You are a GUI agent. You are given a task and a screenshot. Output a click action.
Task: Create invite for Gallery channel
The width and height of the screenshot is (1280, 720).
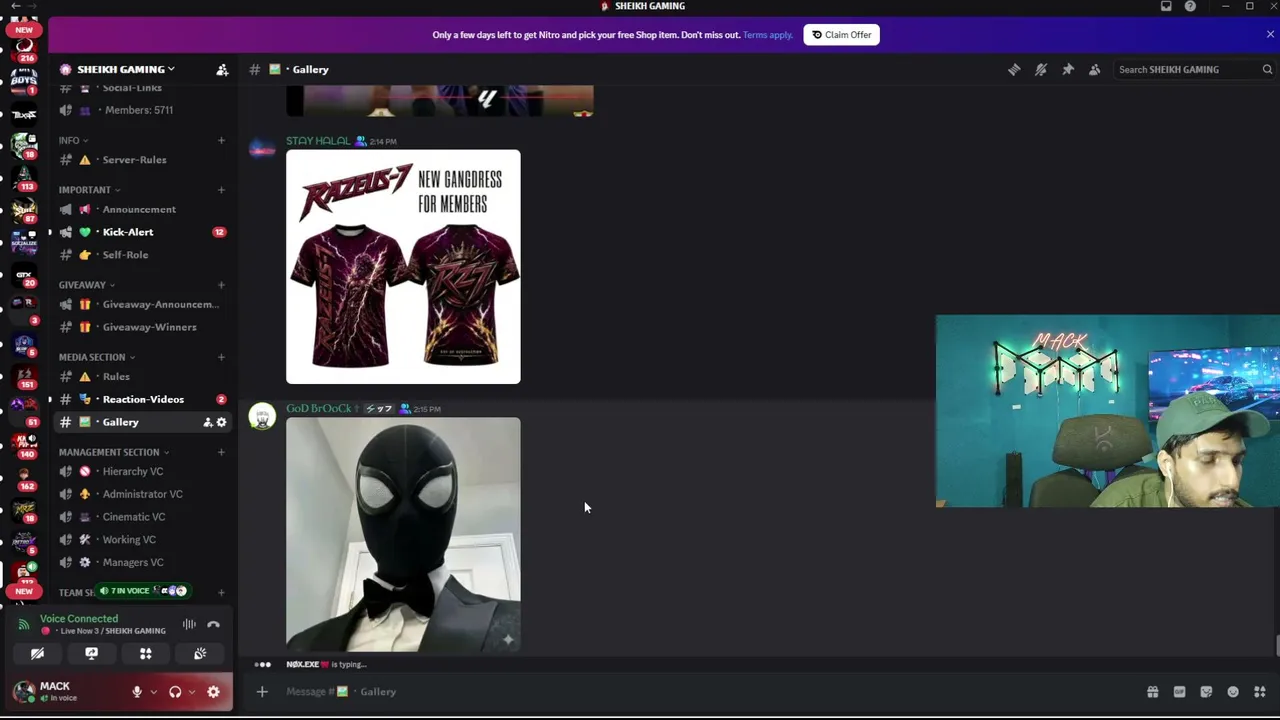208,422
